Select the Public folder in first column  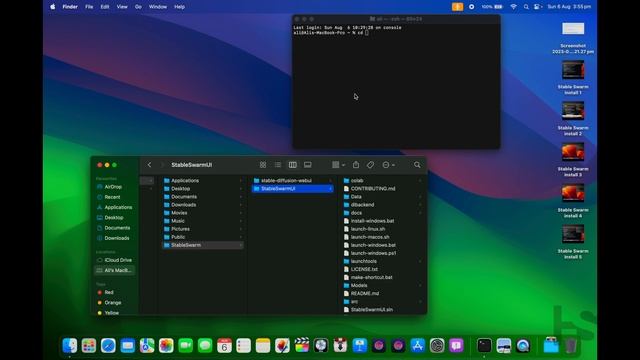pos(203,237)
